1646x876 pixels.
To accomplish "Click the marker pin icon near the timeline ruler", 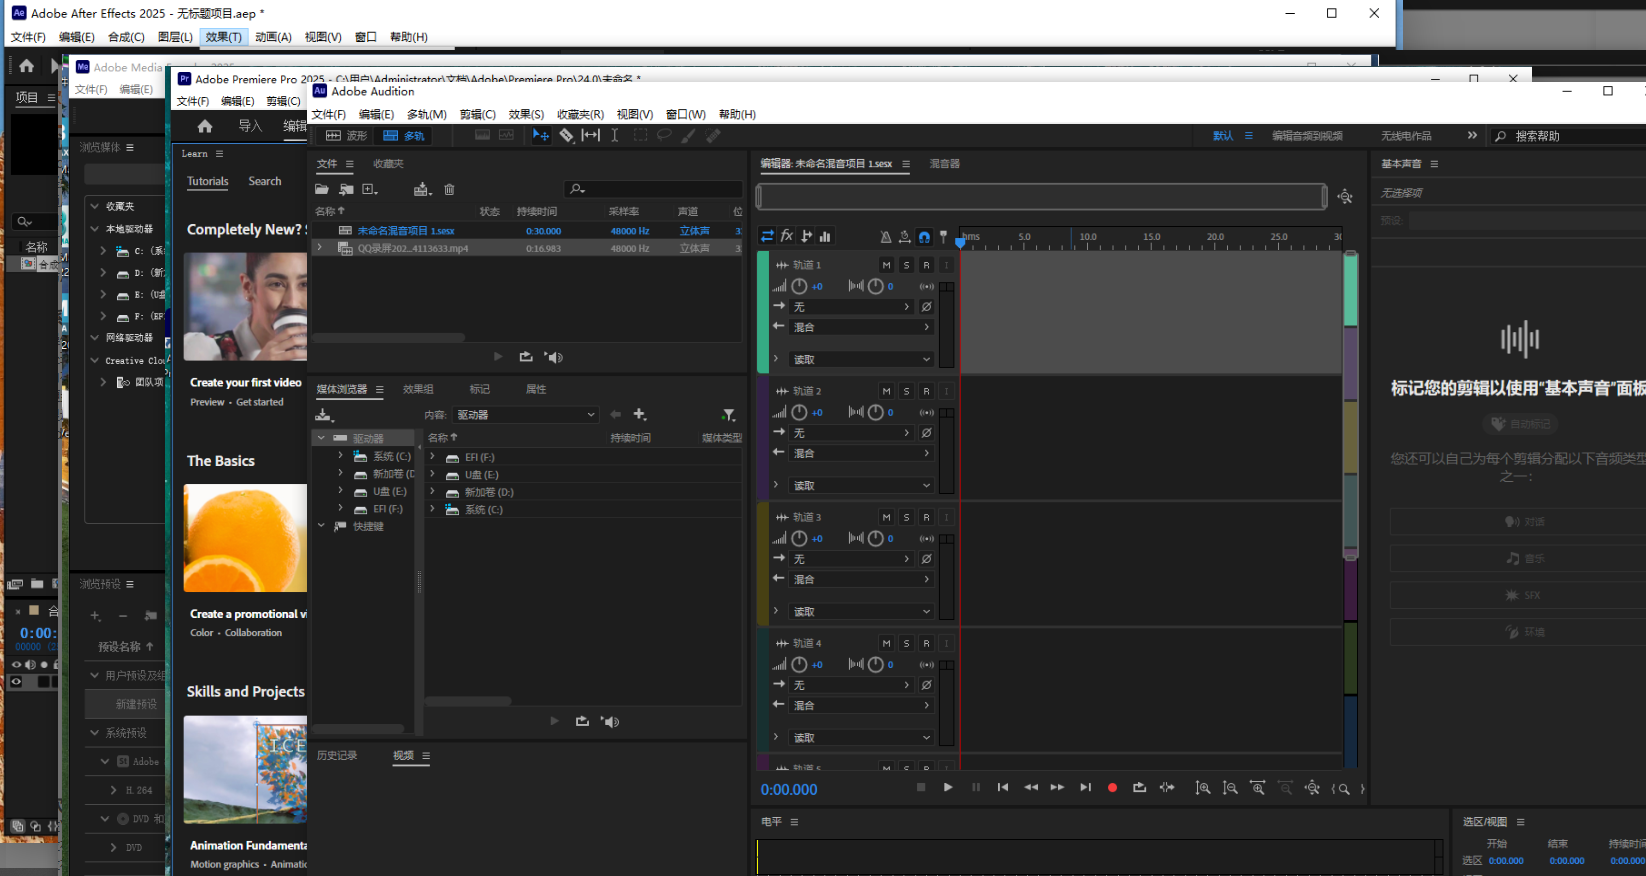I will click(x=943, y=237).
